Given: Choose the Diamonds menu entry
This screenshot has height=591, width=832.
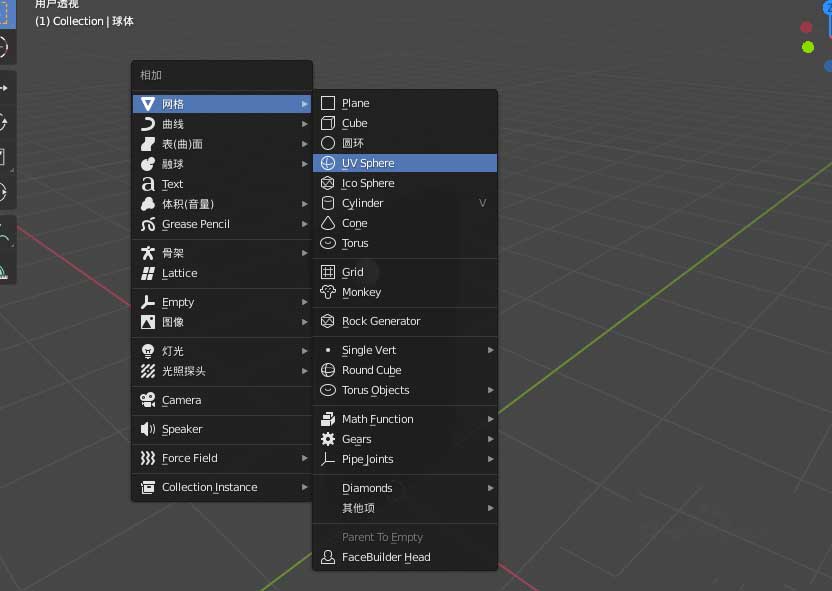Looking at the screenshot, I should pyautogui.click(x=405, y=488).
